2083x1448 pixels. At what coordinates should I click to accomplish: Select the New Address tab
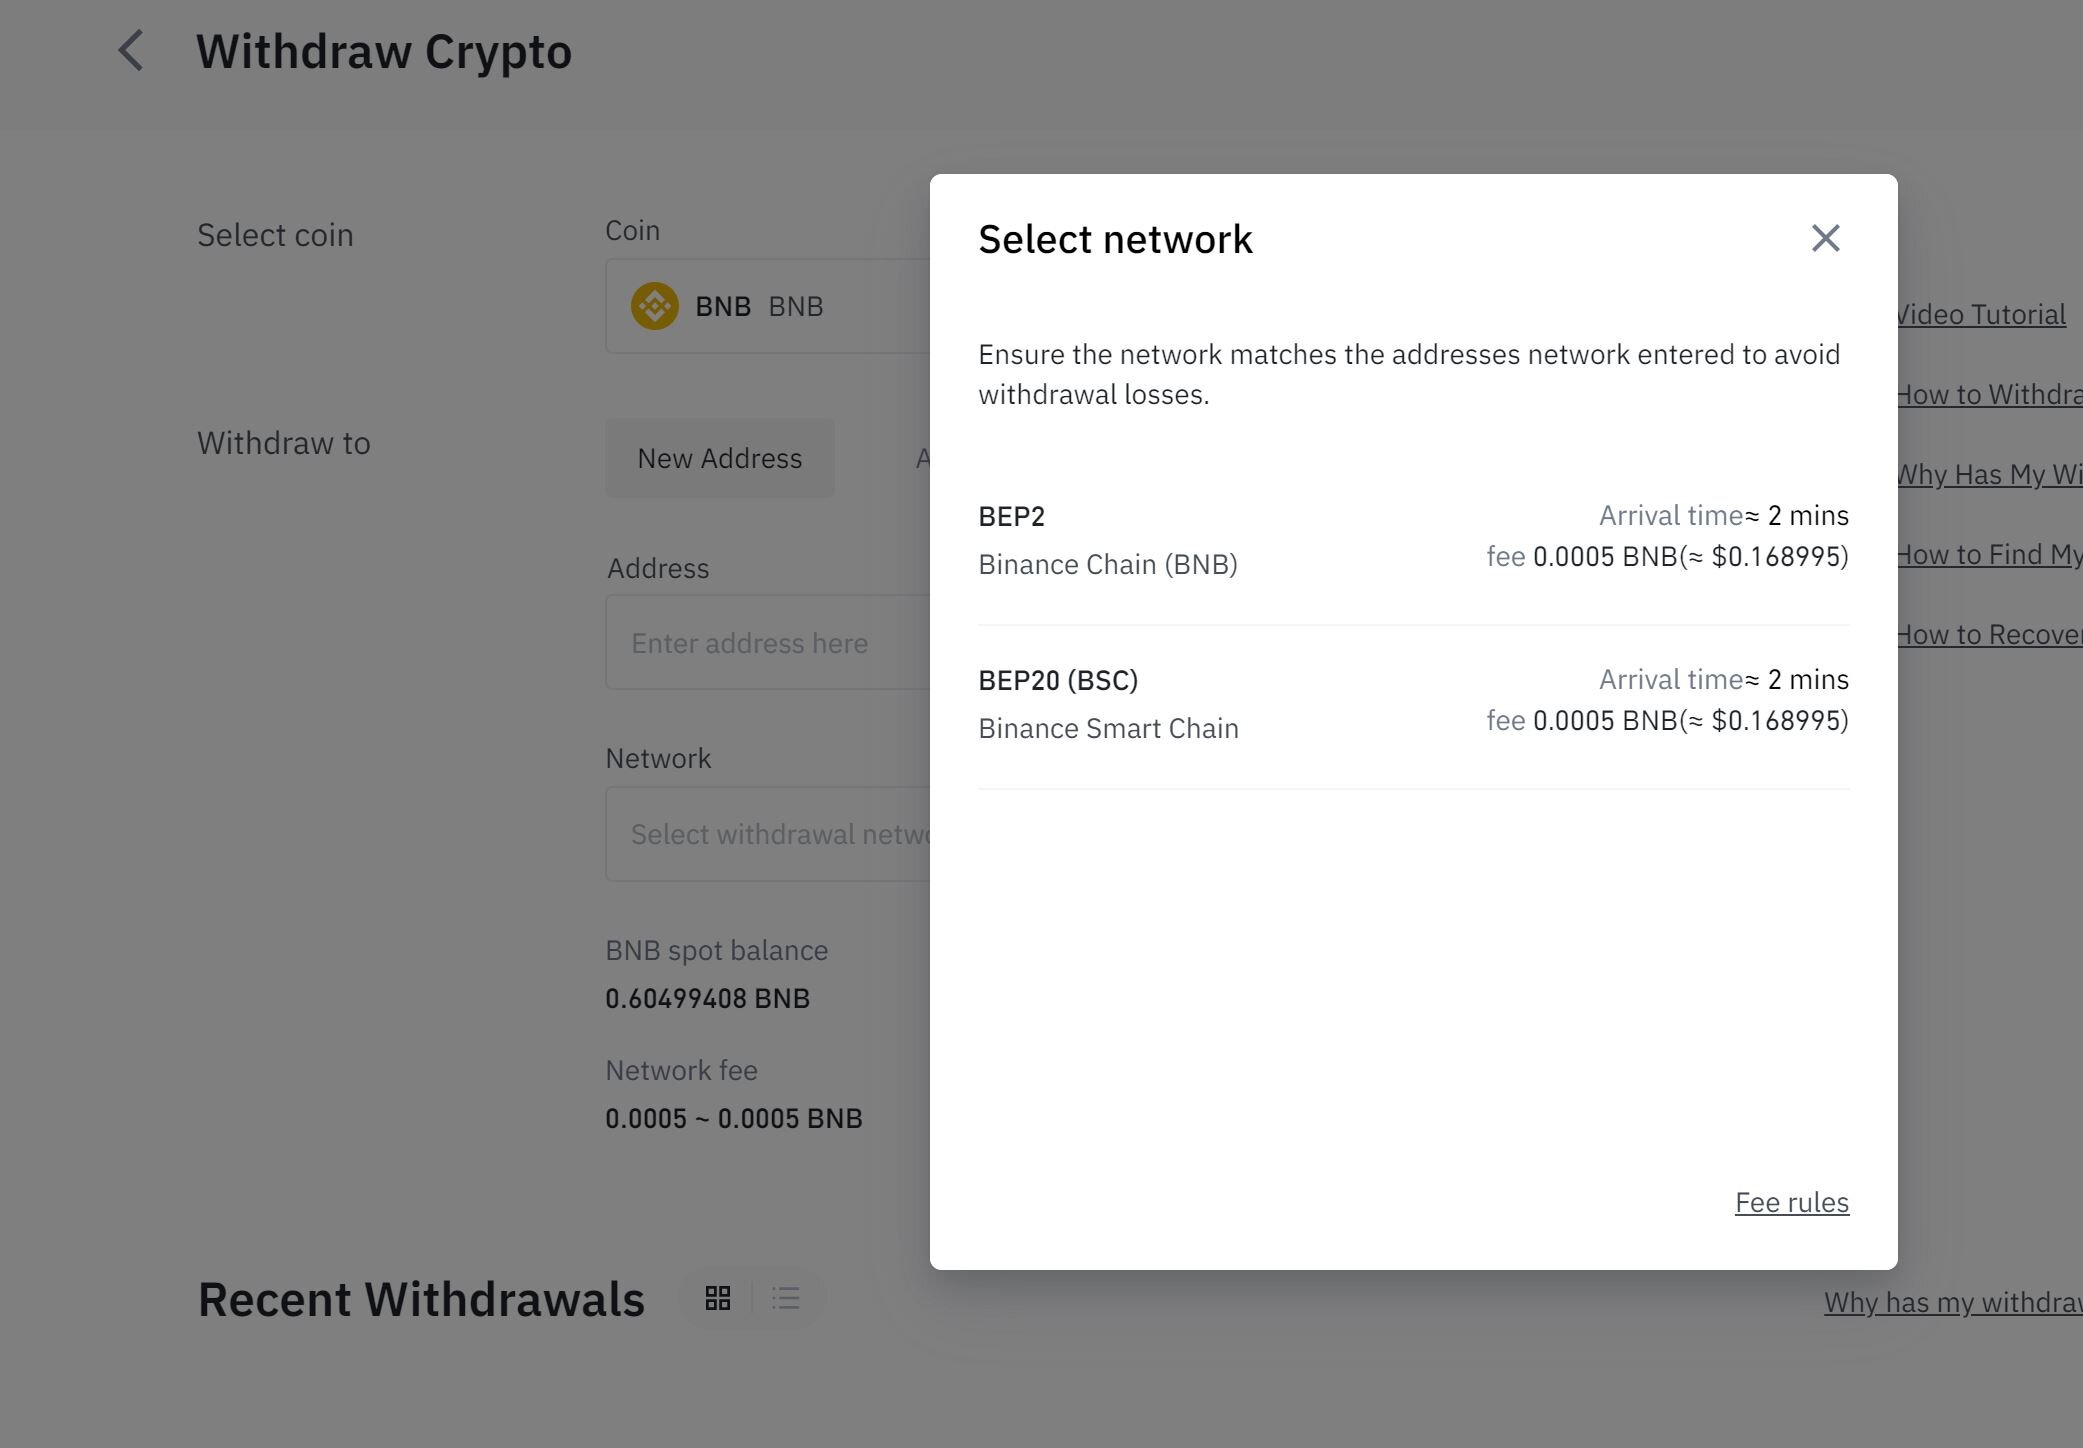pyautogui.click(x=720, y=458)
